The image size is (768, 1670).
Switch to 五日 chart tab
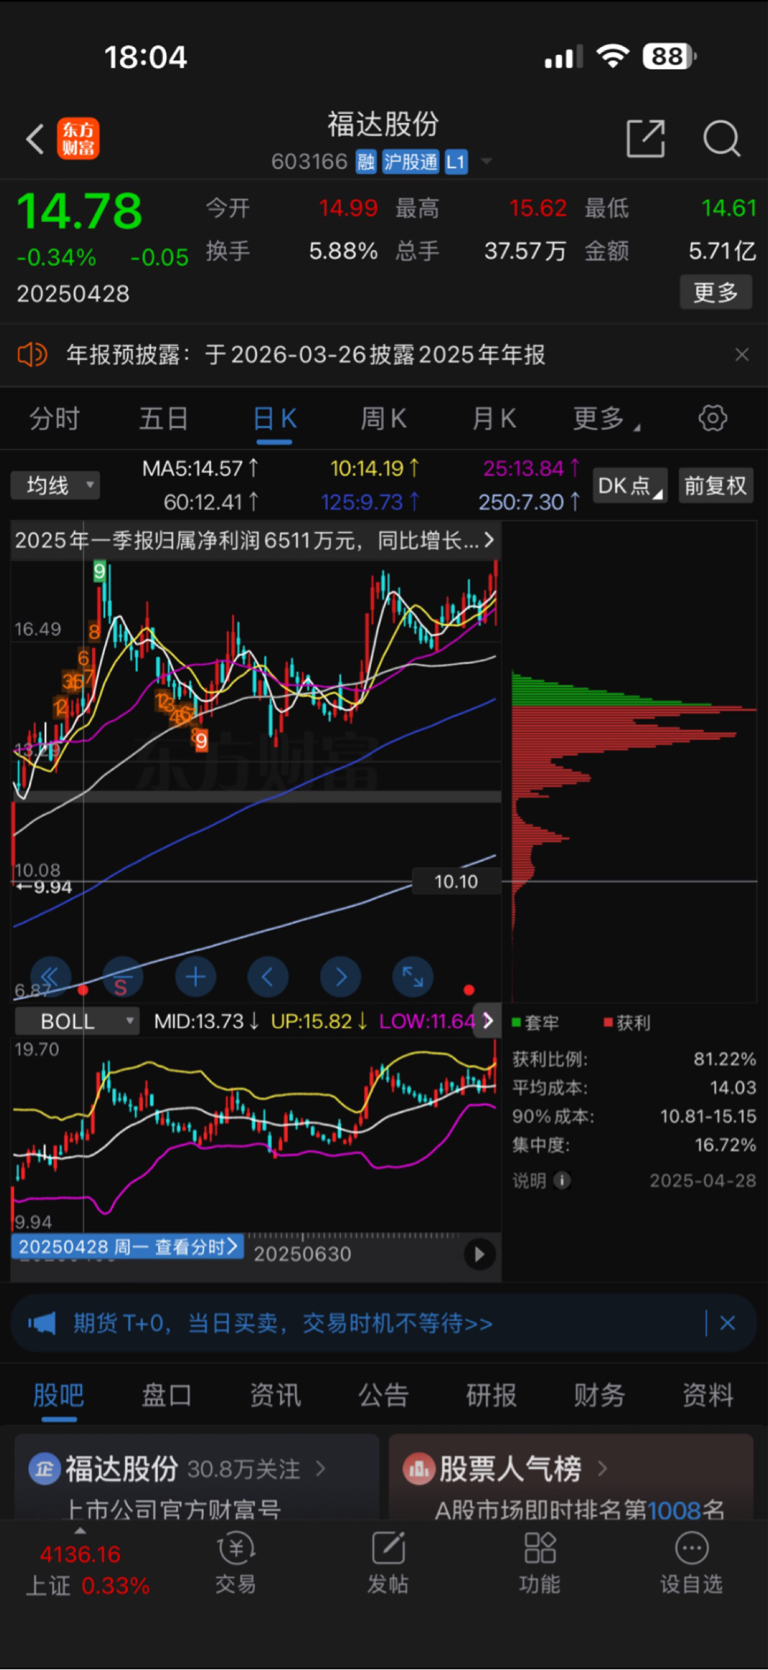pyautogui.click(x=163, y=418)
